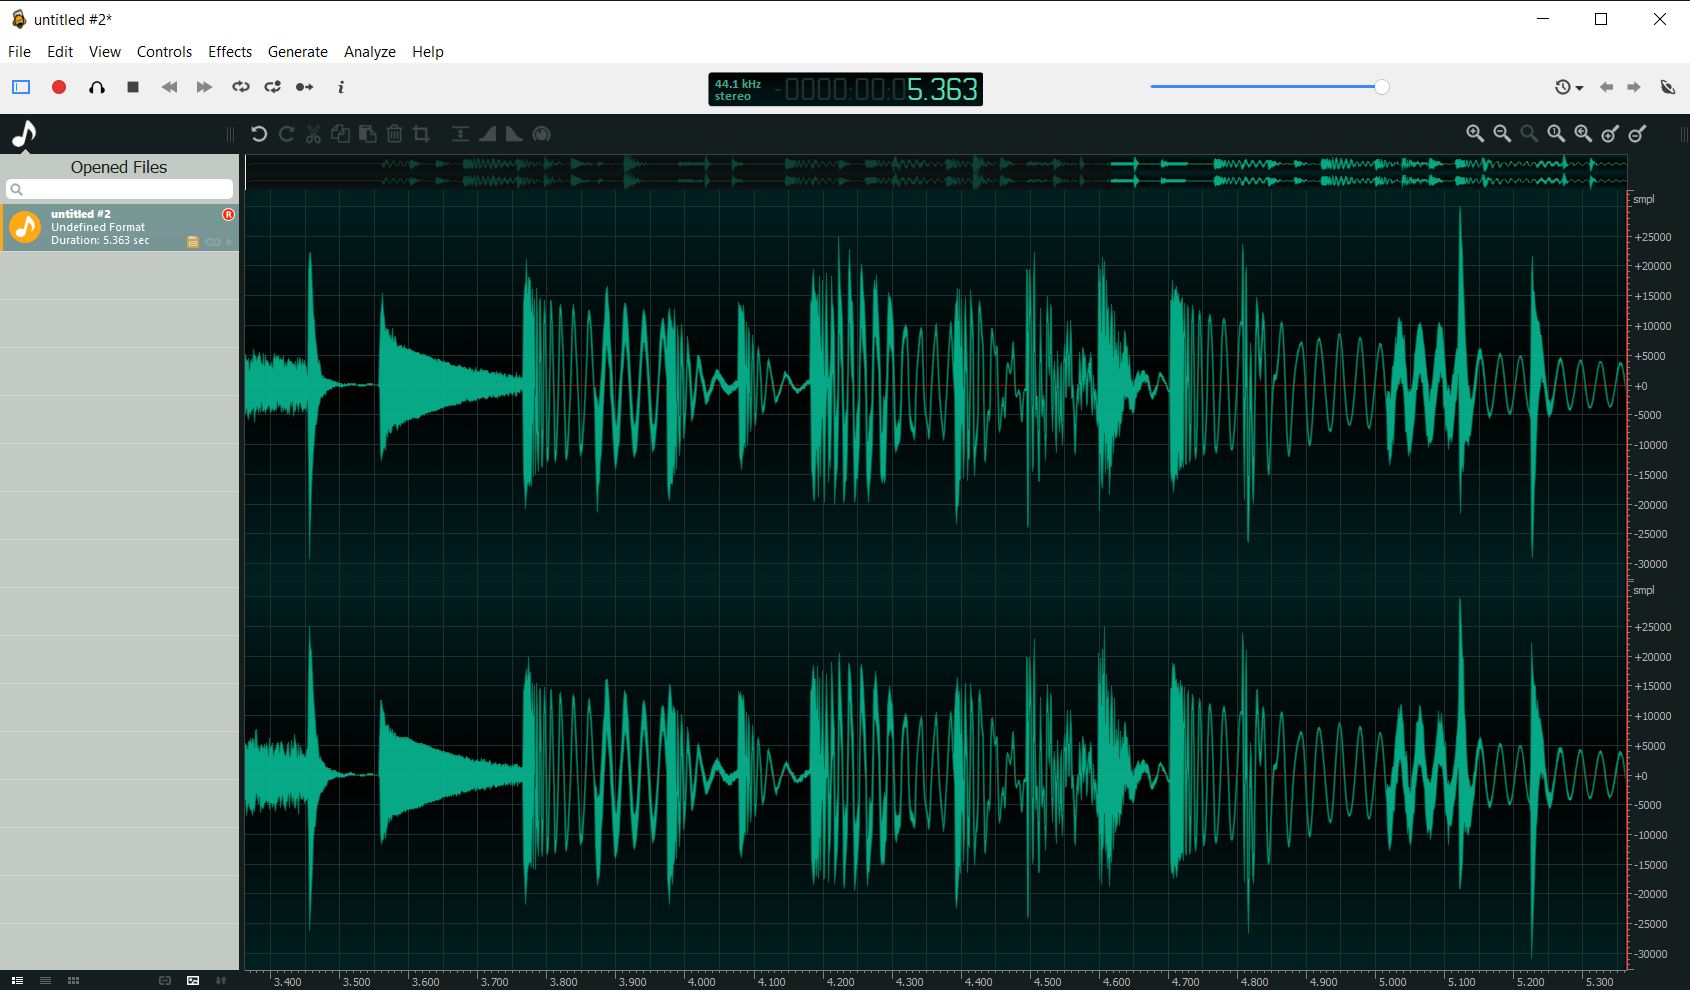Open the Effects menu
This screenshot has width=1690, height=990.
[x=229, y=51]
